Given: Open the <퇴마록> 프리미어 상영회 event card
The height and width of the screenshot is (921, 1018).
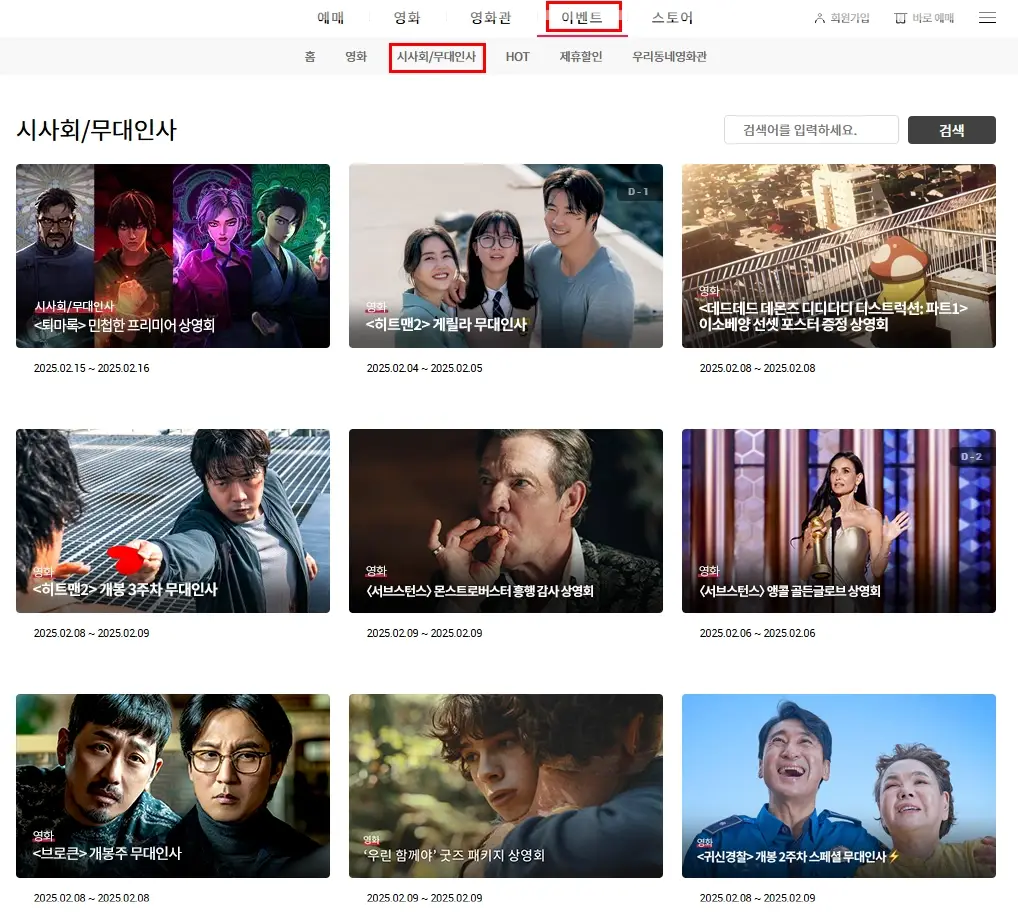Looking at the screenshot, I should [x=173, y=256].
